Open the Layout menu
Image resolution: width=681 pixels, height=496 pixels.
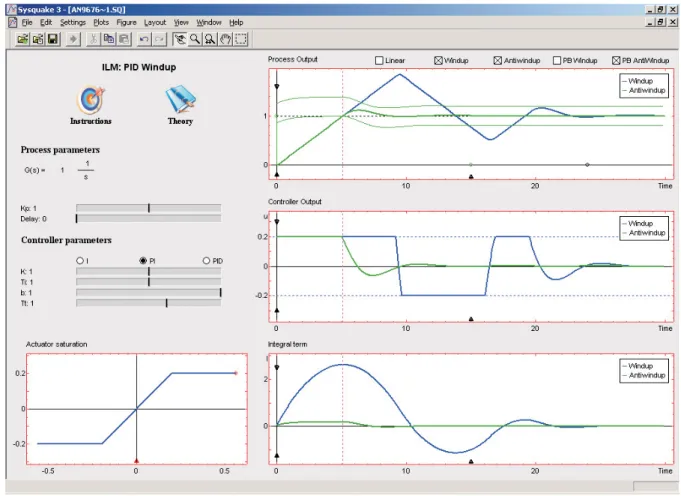coord(155,23)
